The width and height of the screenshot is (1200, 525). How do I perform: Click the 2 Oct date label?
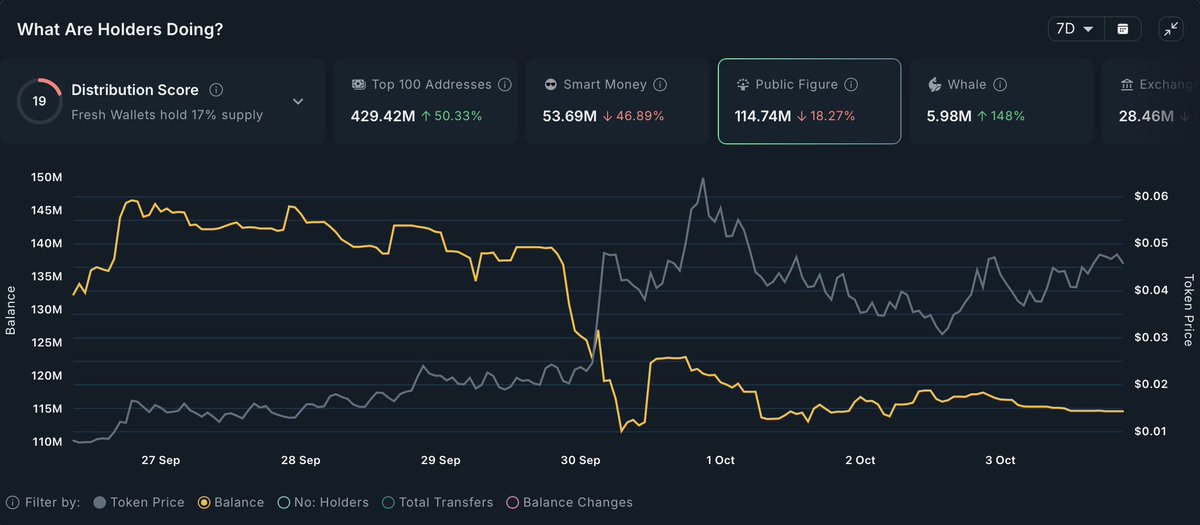(x=860, y=460)
